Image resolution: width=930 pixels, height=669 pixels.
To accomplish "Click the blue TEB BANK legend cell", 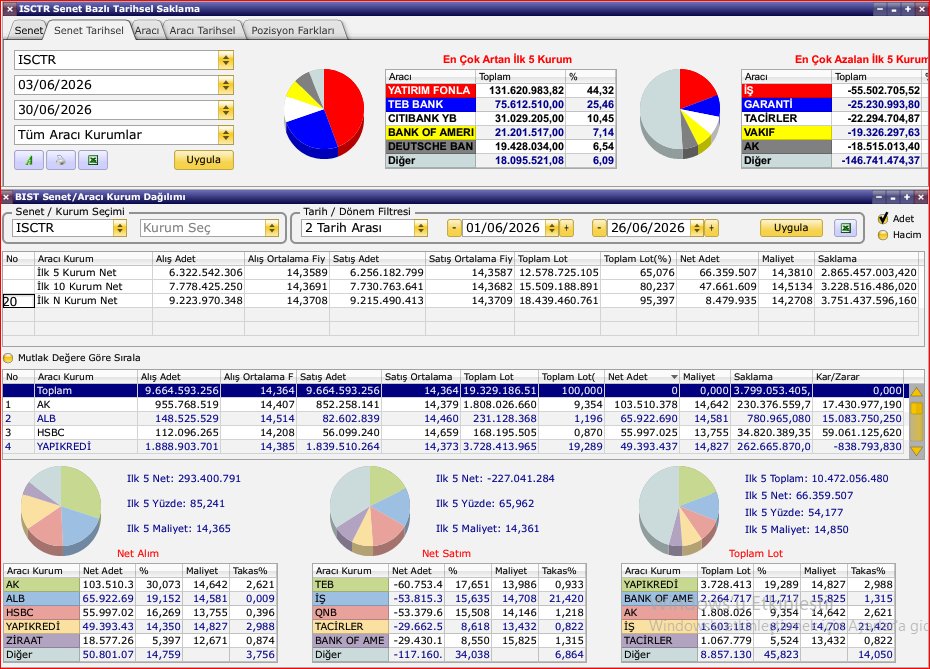I will 431,104.
